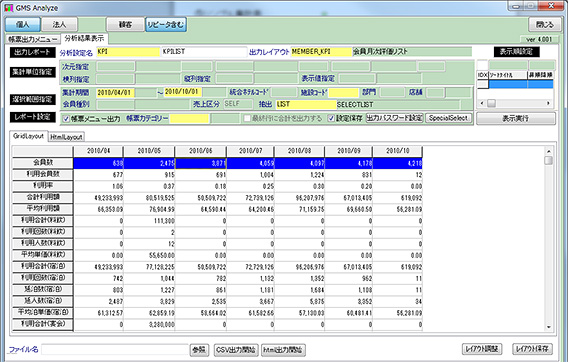Screen dimensions: 568x362
Task: Select the blue highlighted sort list row
Action: pos(521,84)
